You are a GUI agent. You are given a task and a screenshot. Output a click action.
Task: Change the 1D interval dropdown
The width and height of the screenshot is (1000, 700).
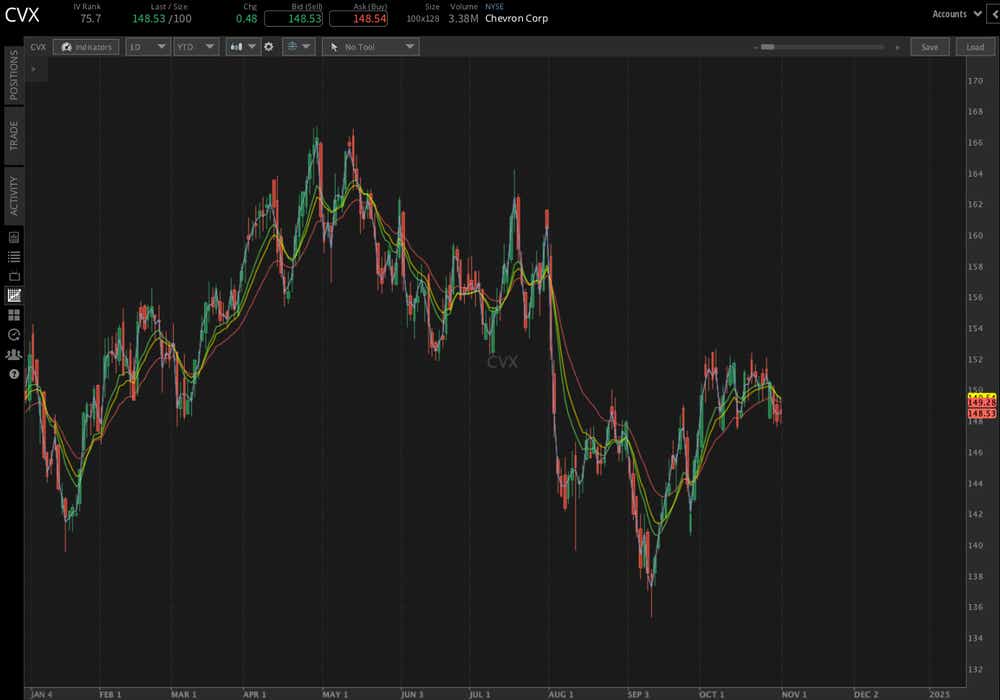147,47
